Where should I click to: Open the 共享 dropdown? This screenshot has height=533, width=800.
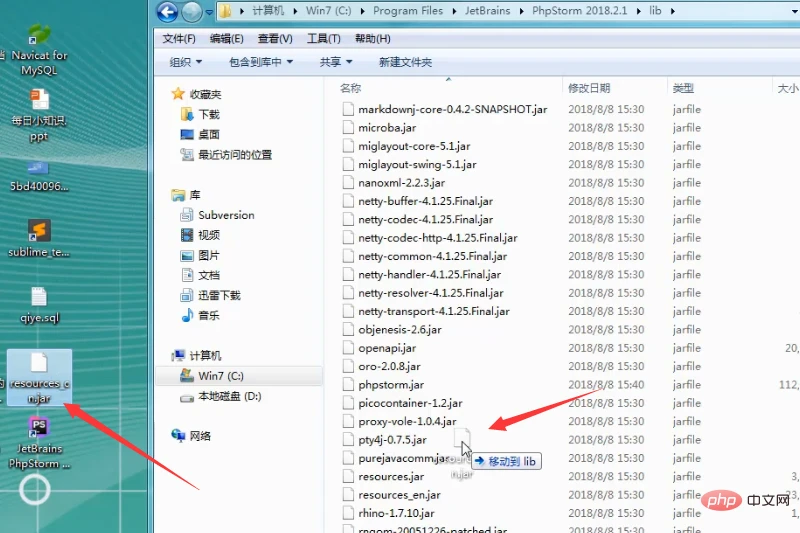click(x=336, y=62)
